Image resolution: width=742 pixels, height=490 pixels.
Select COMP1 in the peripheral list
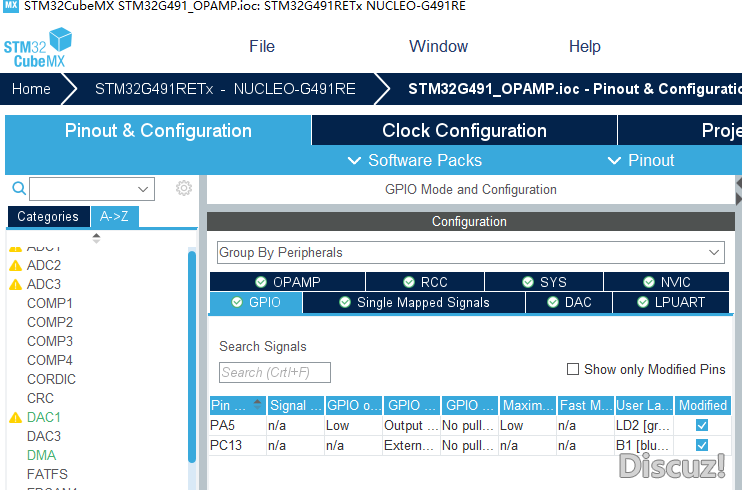(50, 303)
